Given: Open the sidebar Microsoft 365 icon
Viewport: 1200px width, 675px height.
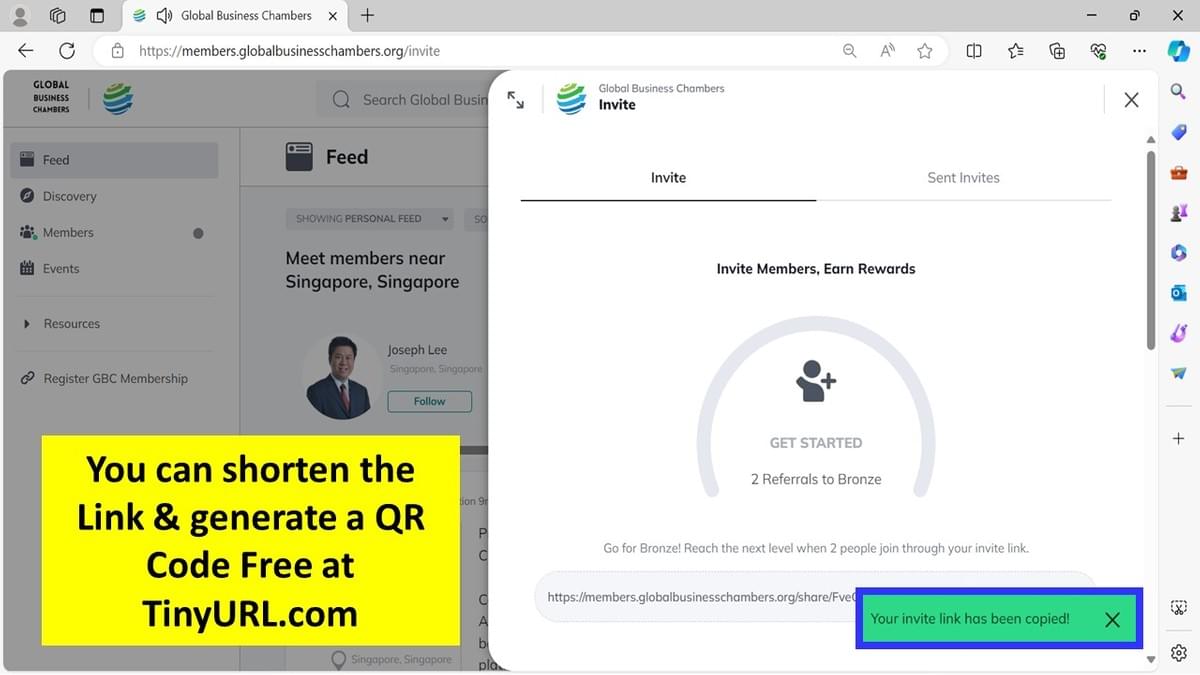Looking at the screenshot, I should (1178, 253).
